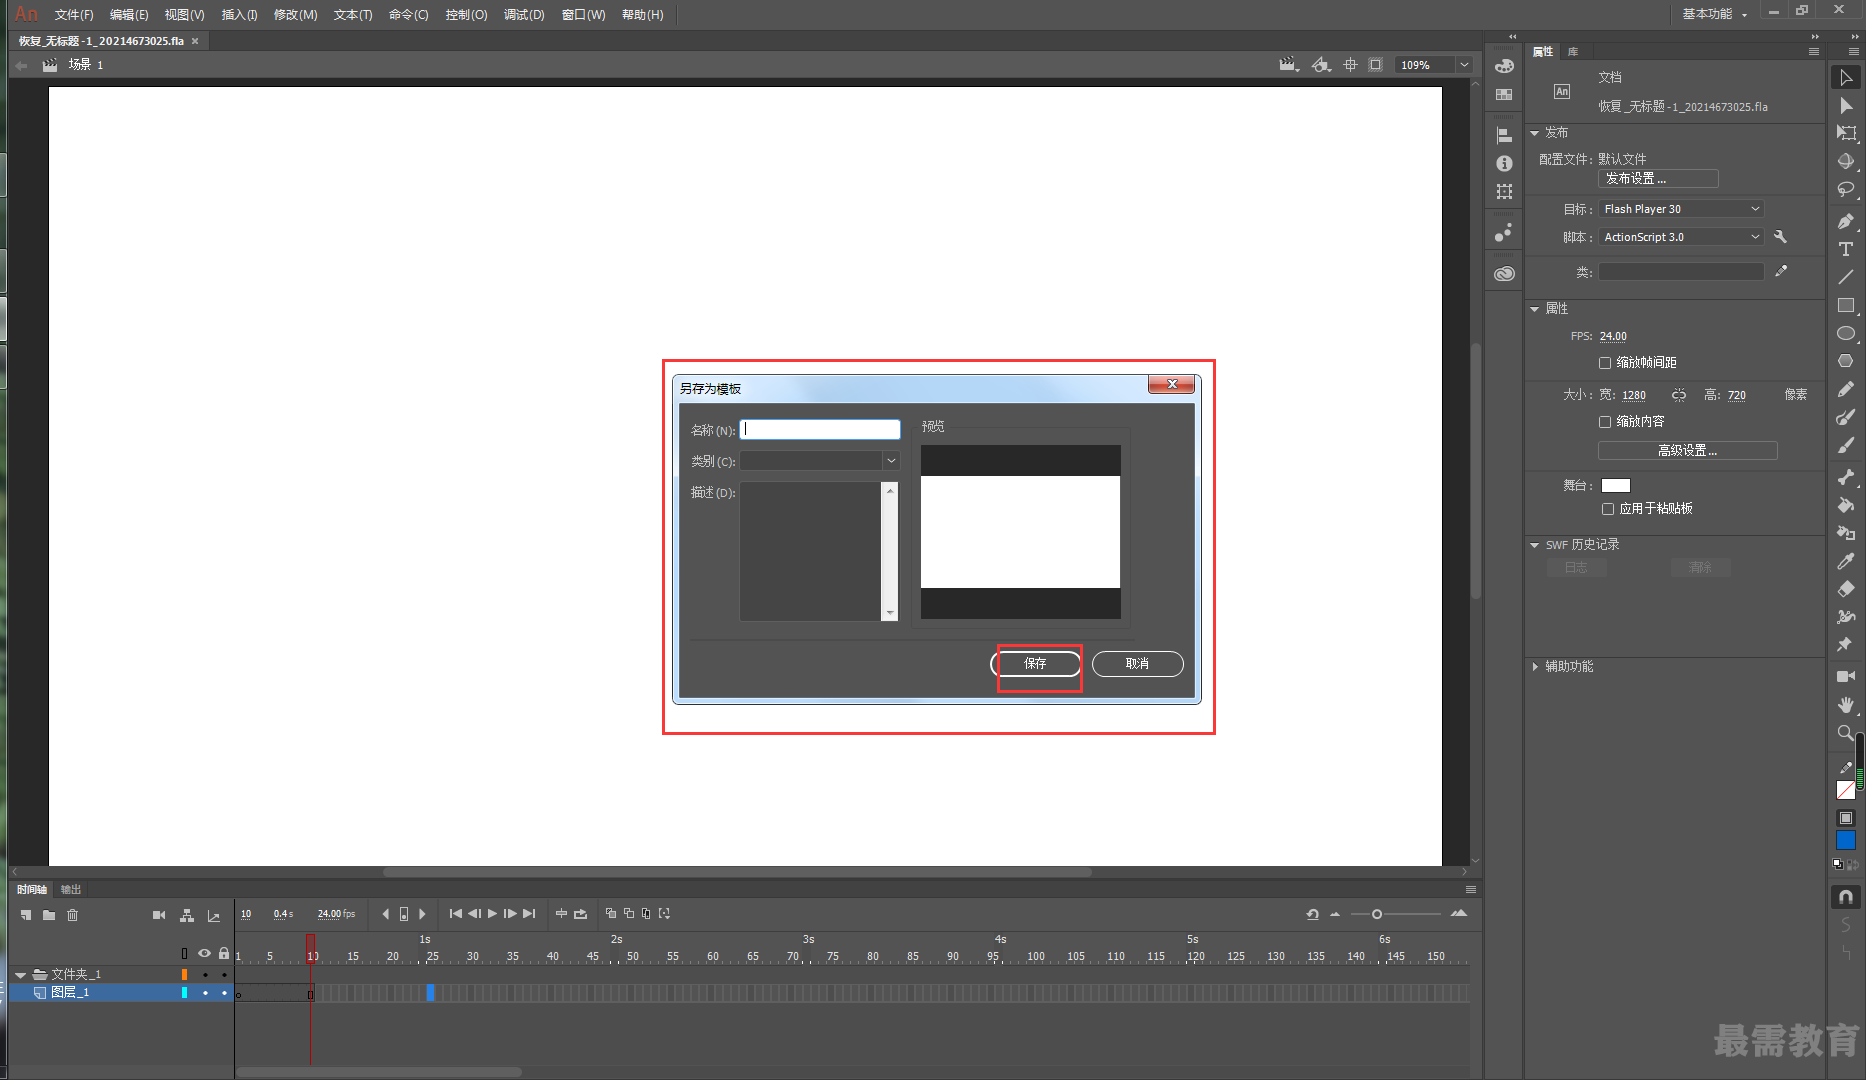
Task: Select the Bone tool
Action: point(1846,477)
